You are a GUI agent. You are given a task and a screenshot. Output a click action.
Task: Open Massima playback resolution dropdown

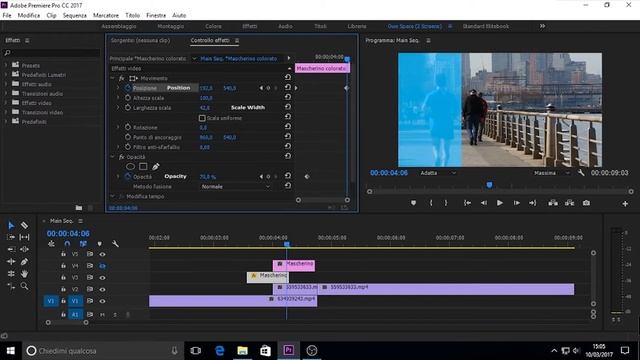click(x=551, y=173)
